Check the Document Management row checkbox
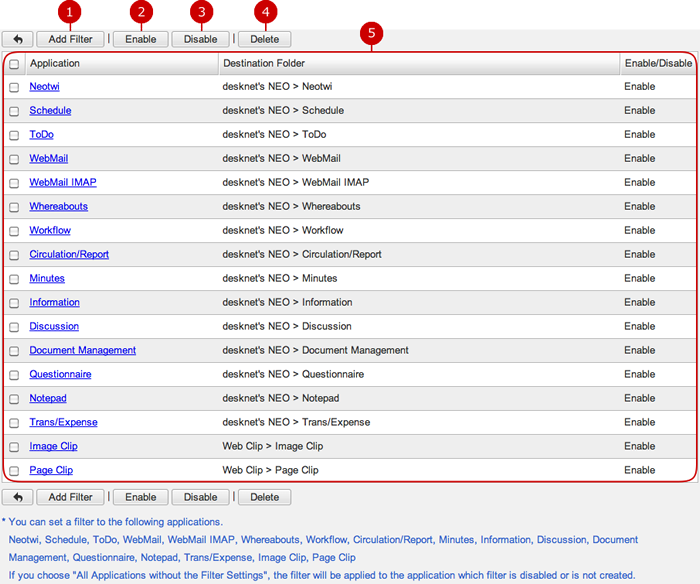This screenshot has height=584, width=700. click(x=14, y=351)
